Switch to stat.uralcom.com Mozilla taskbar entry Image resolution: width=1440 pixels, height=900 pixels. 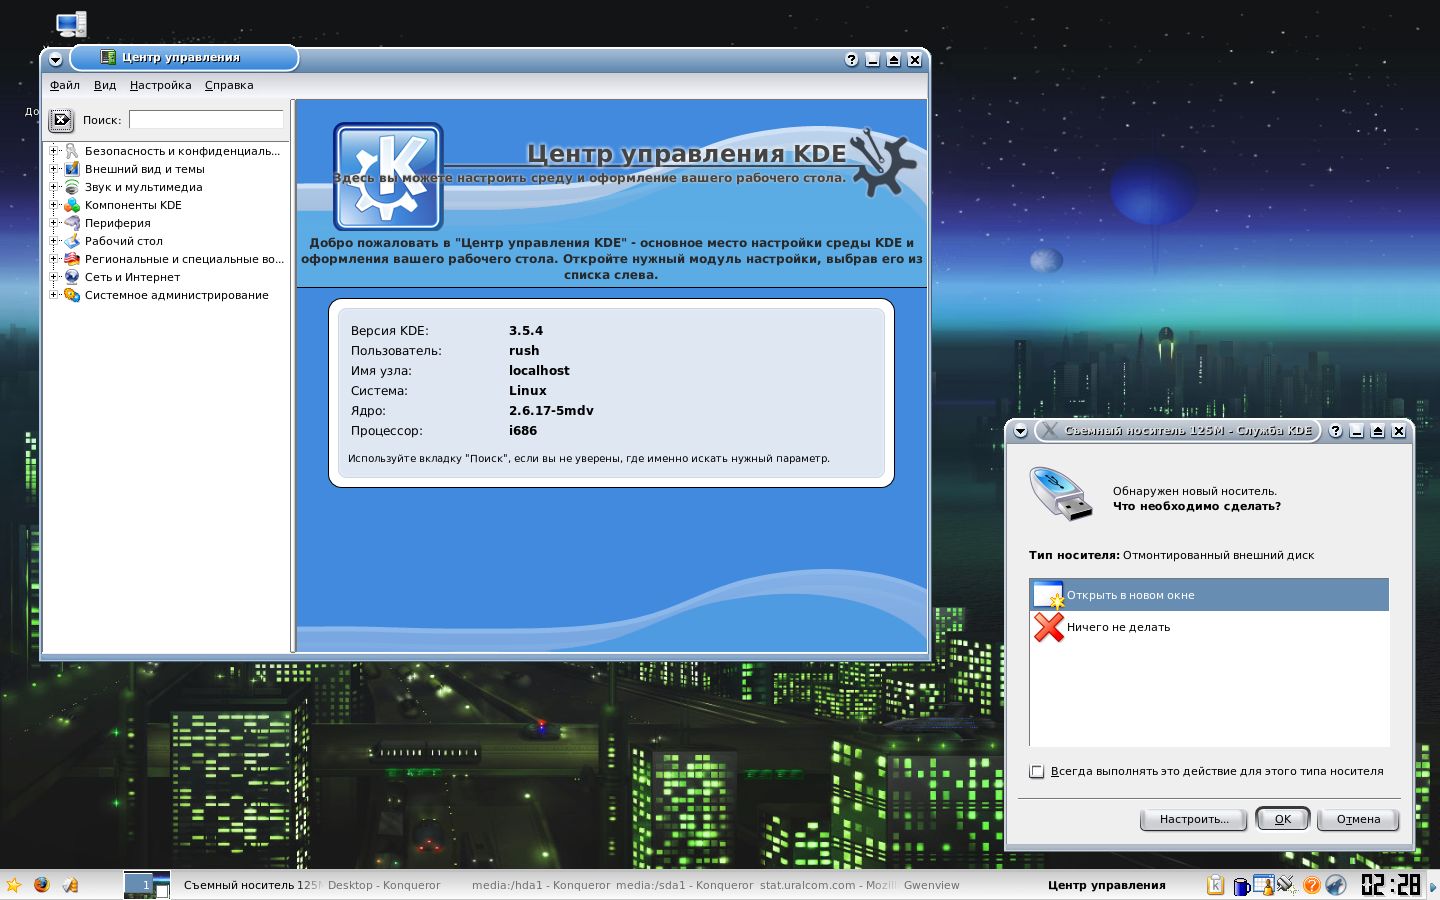point(828,885)
